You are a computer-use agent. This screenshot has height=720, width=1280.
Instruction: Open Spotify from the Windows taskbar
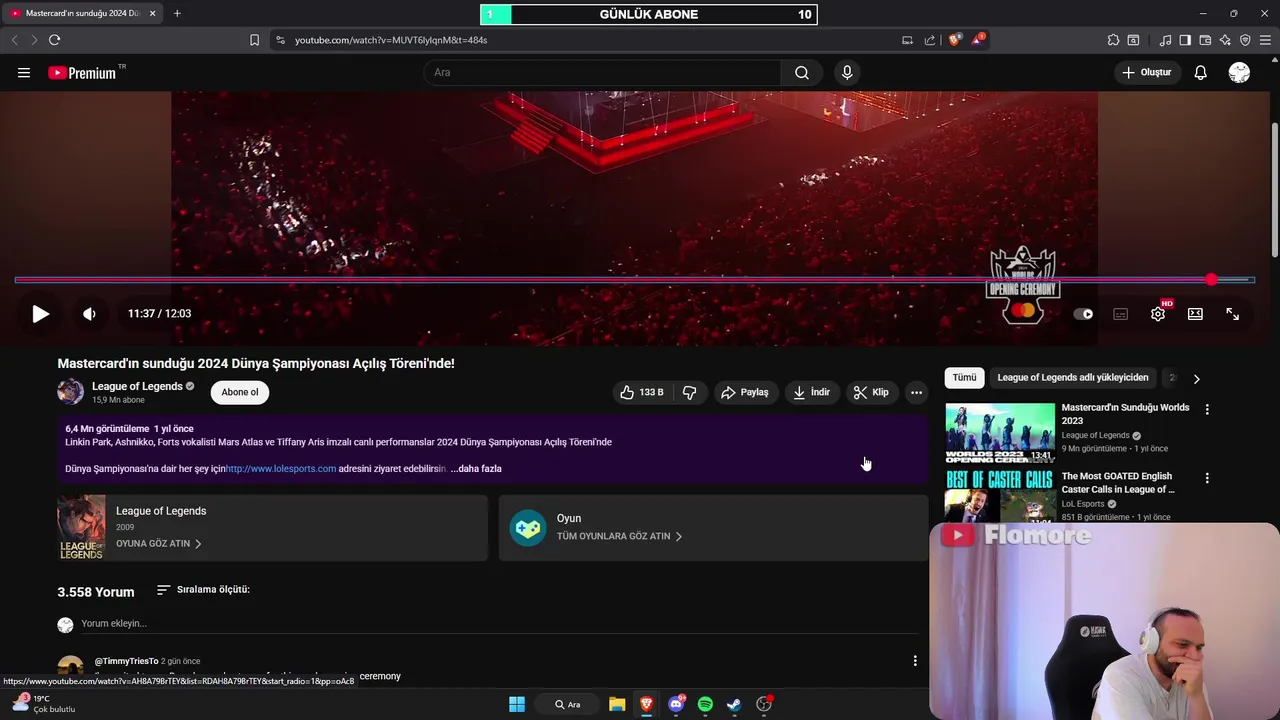(x=705, y=704)
